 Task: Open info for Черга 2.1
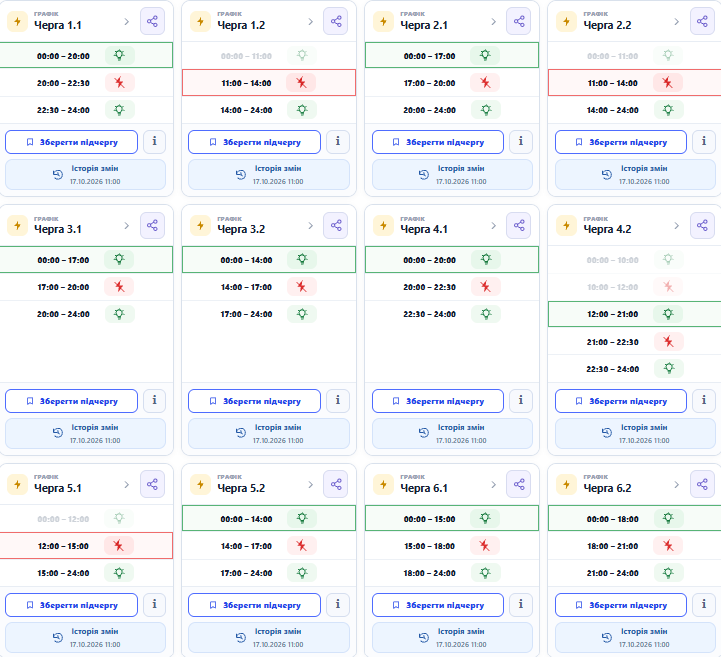coord(521,142)
